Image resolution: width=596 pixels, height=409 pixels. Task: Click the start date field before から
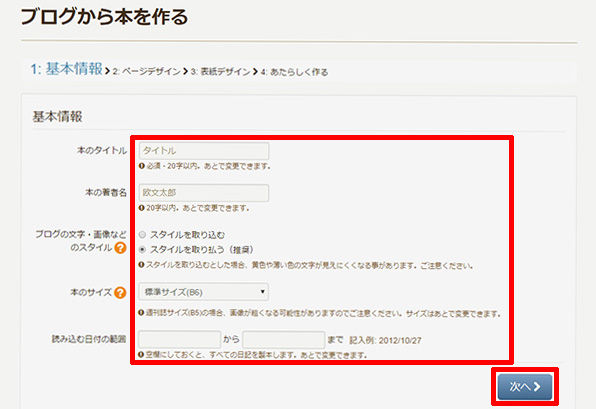pyautogui.click(x=180, y=339)
